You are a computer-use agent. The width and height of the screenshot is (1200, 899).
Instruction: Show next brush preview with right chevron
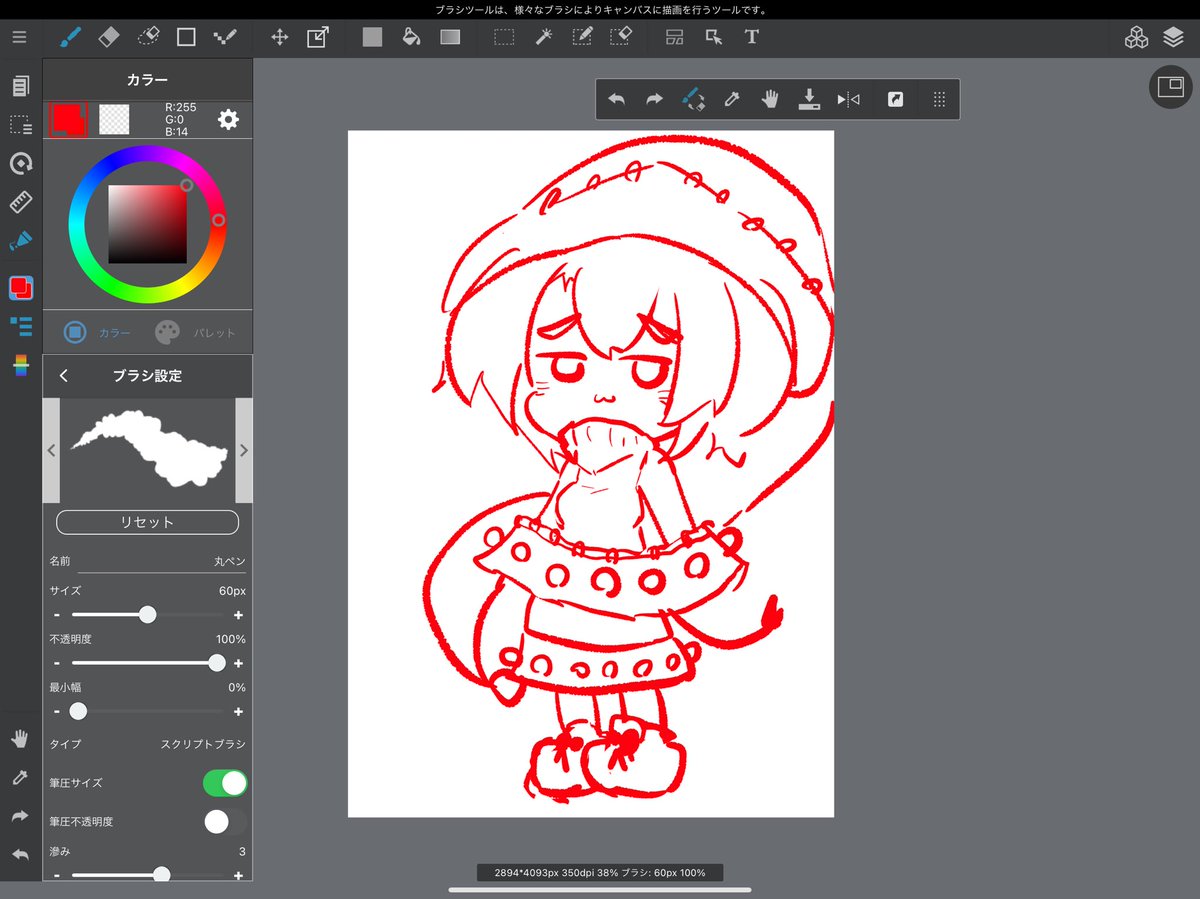tap(244, 450)
